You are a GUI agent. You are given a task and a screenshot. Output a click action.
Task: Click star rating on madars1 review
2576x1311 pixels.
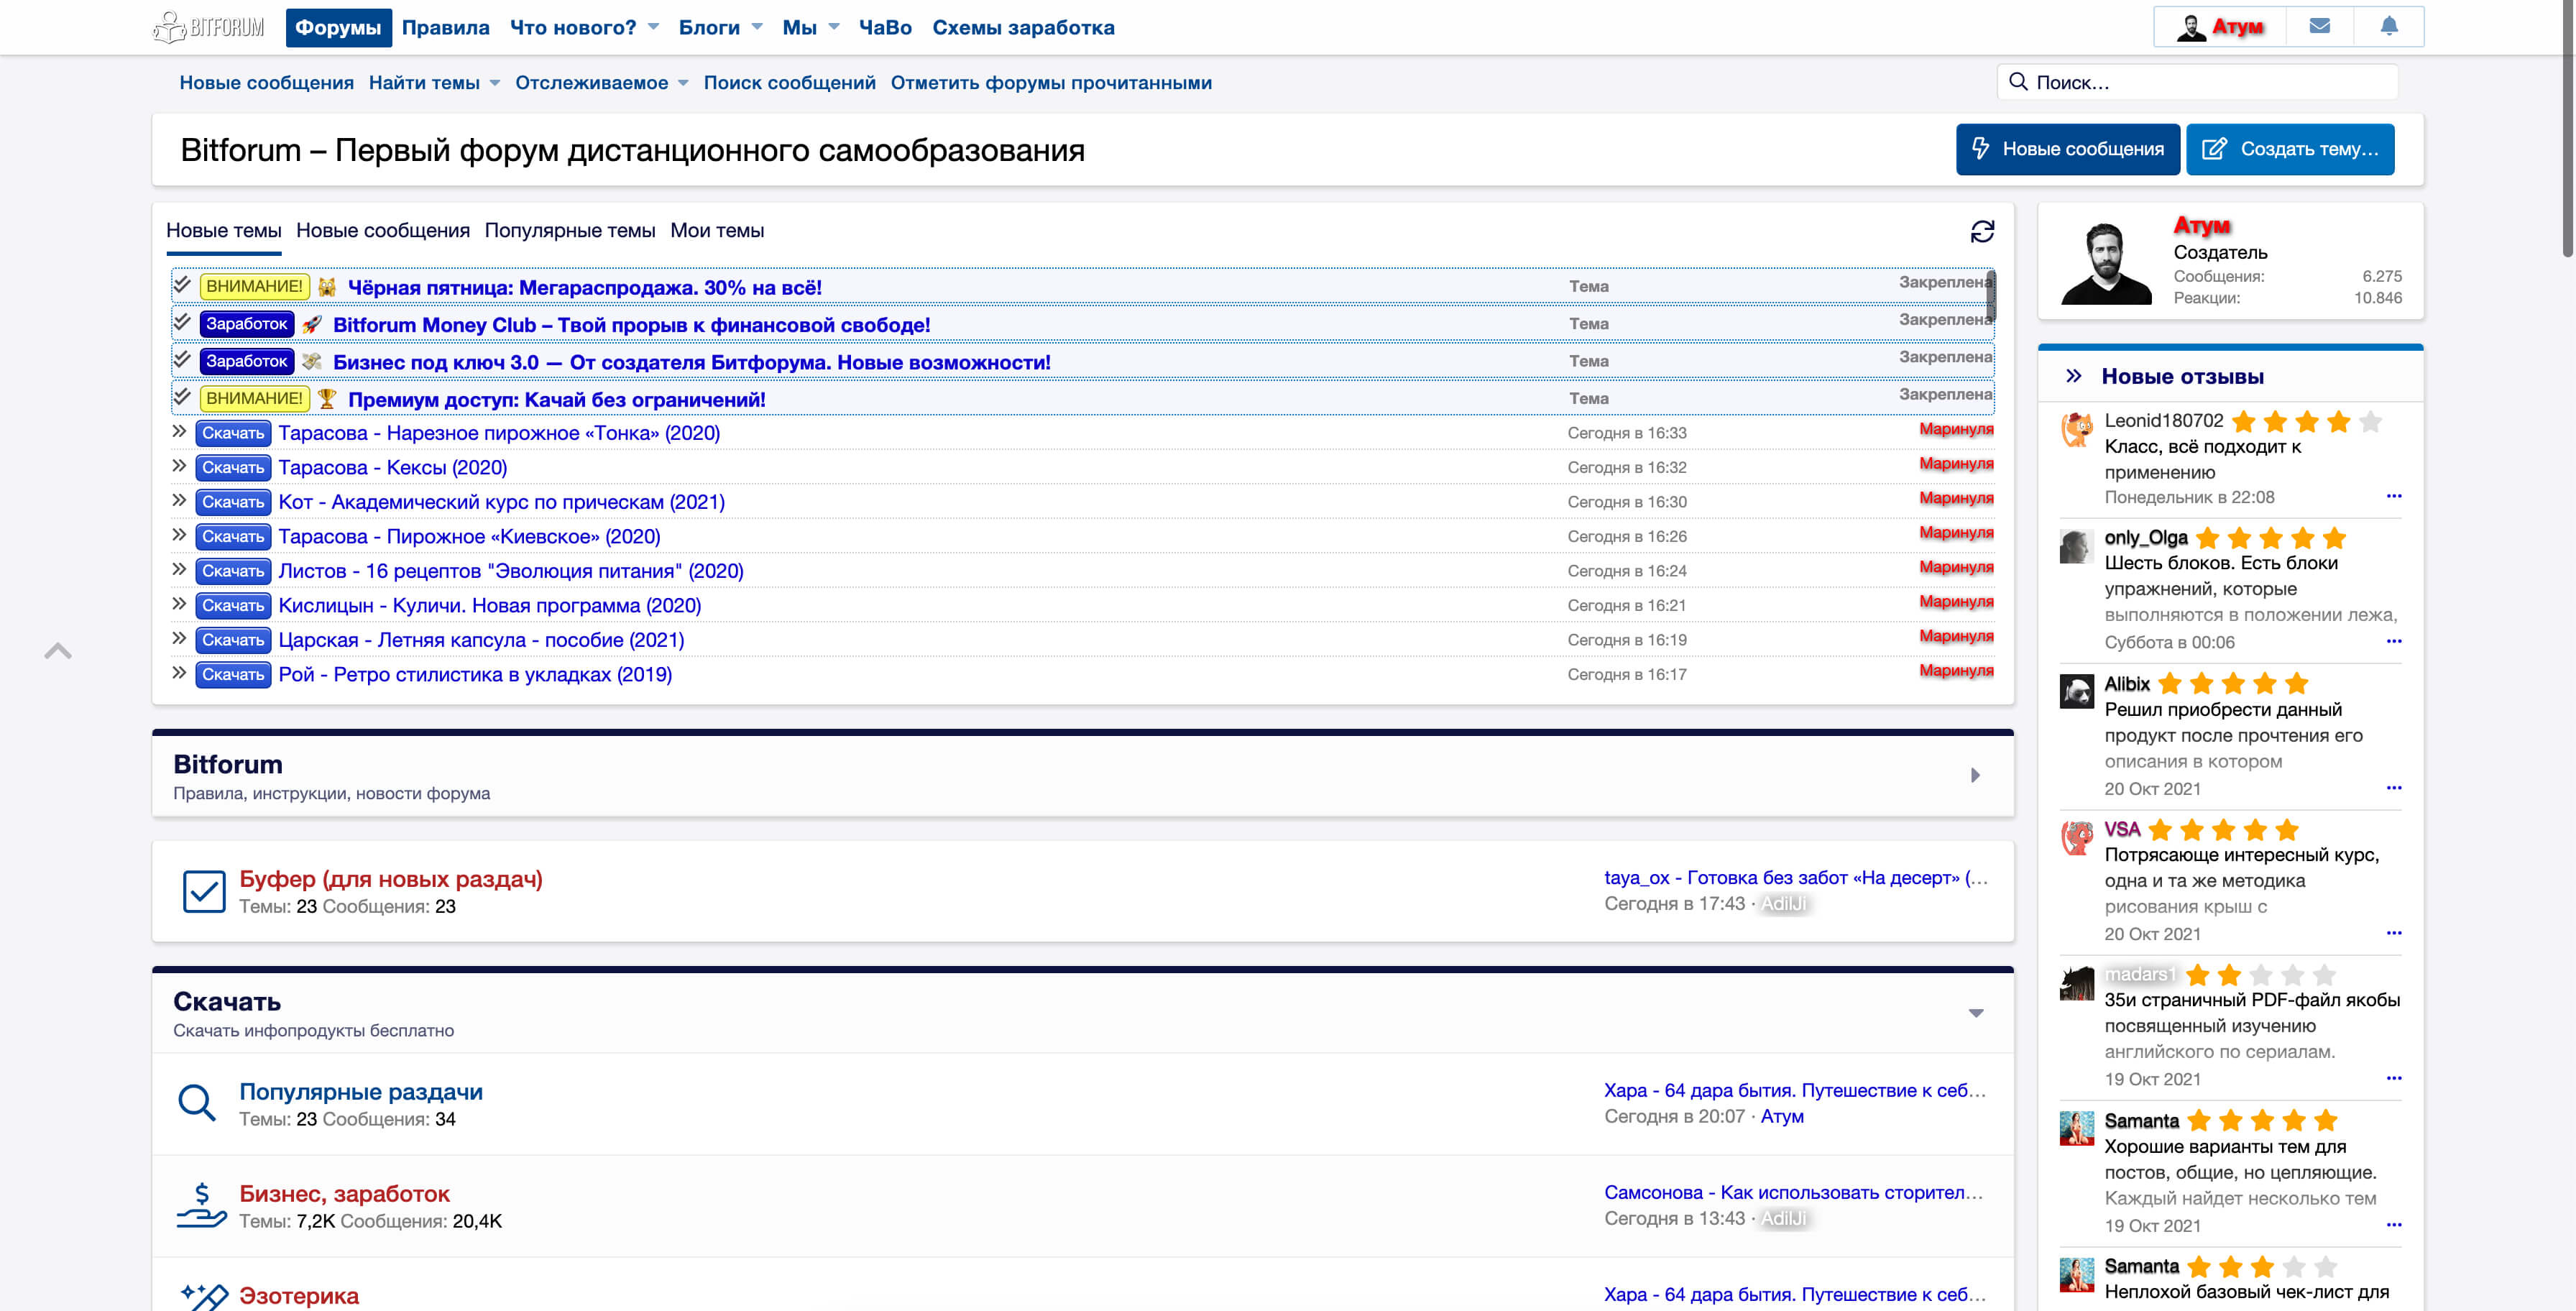[2260, 975]
